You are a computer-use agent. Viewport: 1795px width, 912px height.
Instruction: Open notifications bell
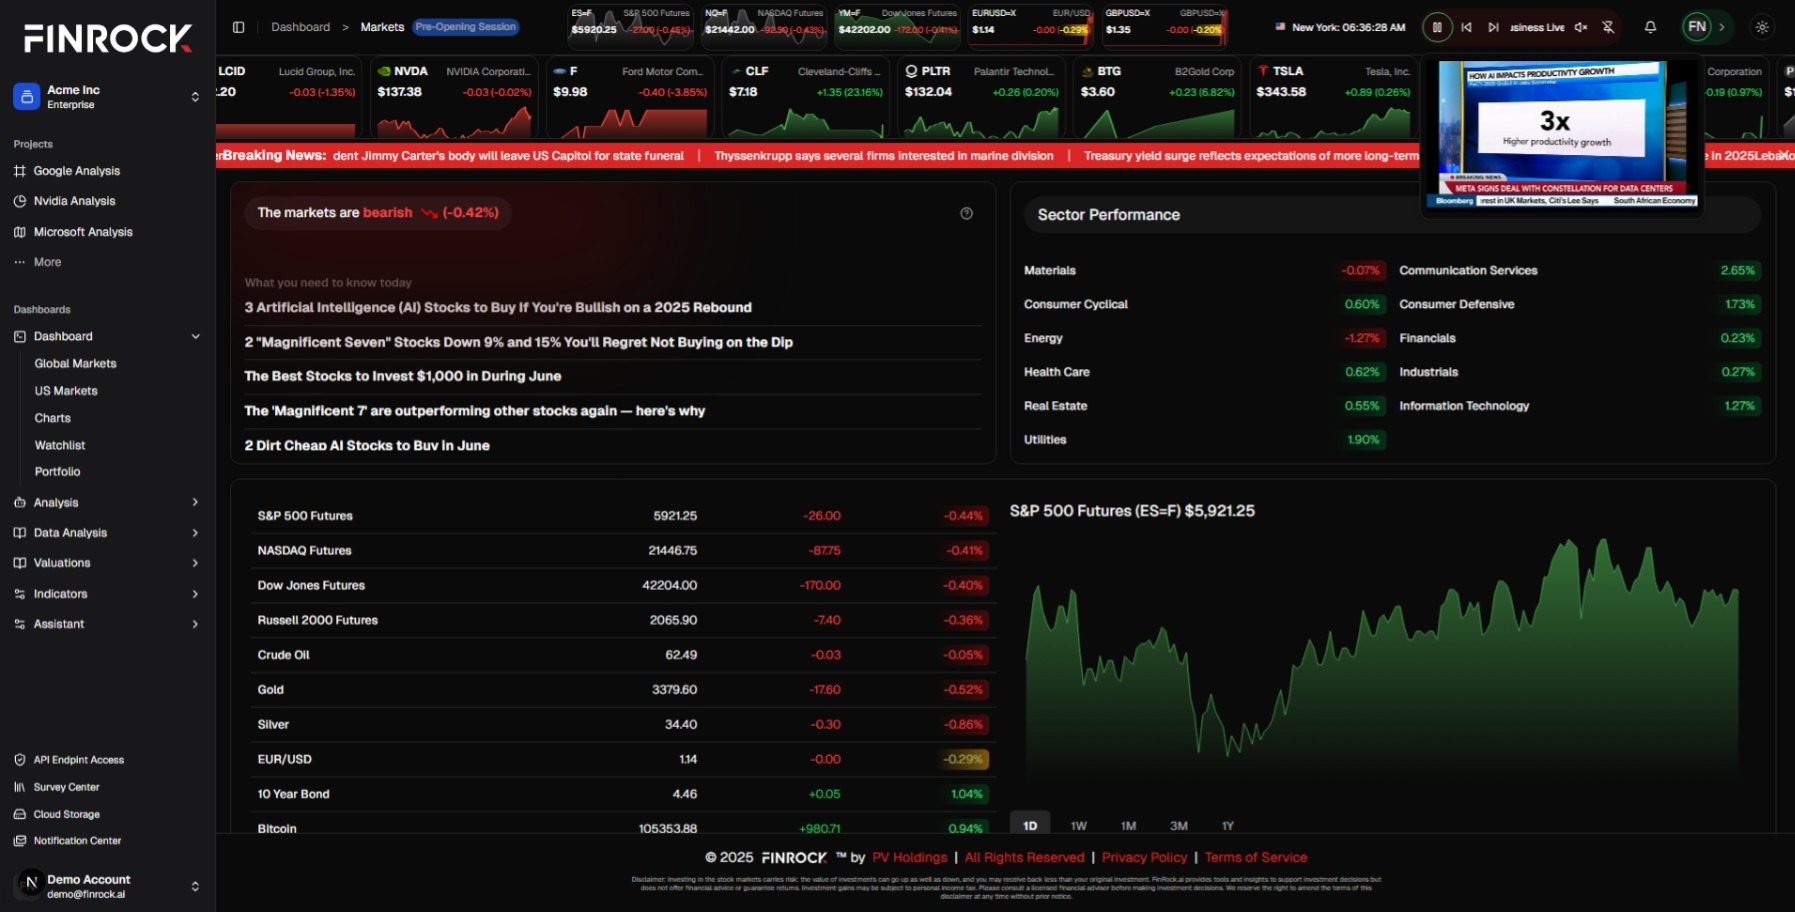pos(1650,27)
